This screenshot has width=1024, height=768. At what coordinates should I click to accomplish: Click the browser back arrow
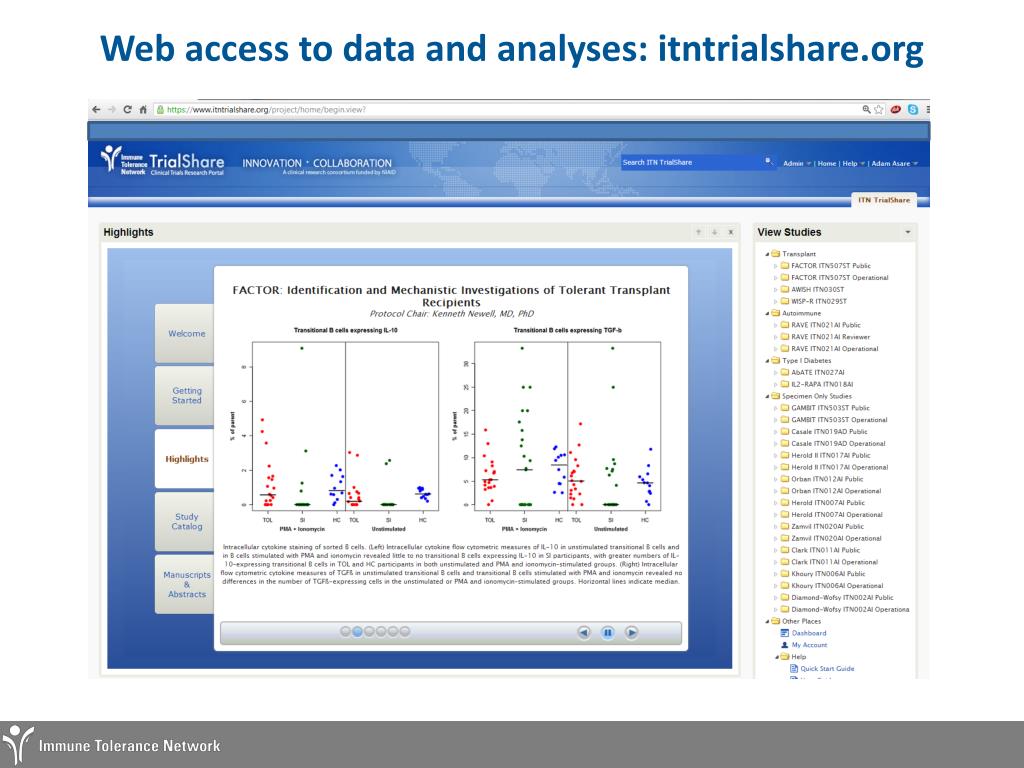97,110
